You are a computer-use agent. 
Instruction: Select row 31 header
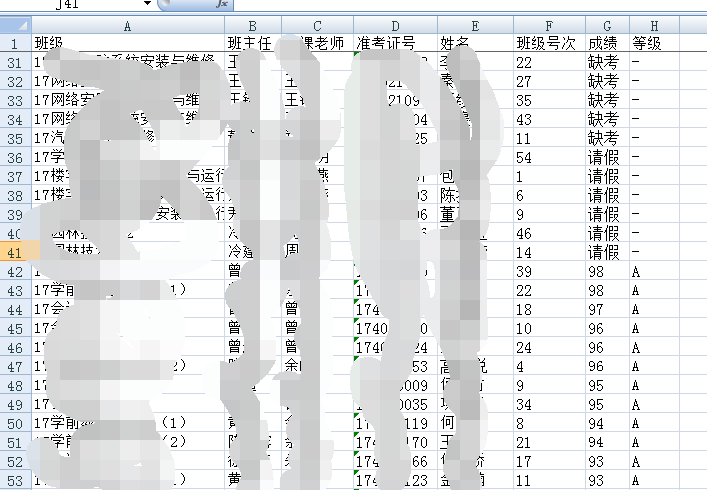pos(15,62)
